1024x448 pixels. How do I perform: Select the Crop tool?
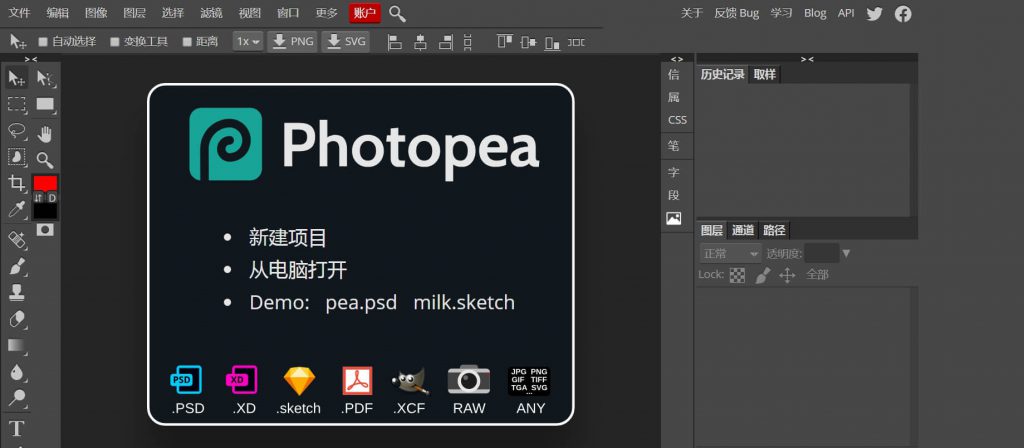point(16,184)
